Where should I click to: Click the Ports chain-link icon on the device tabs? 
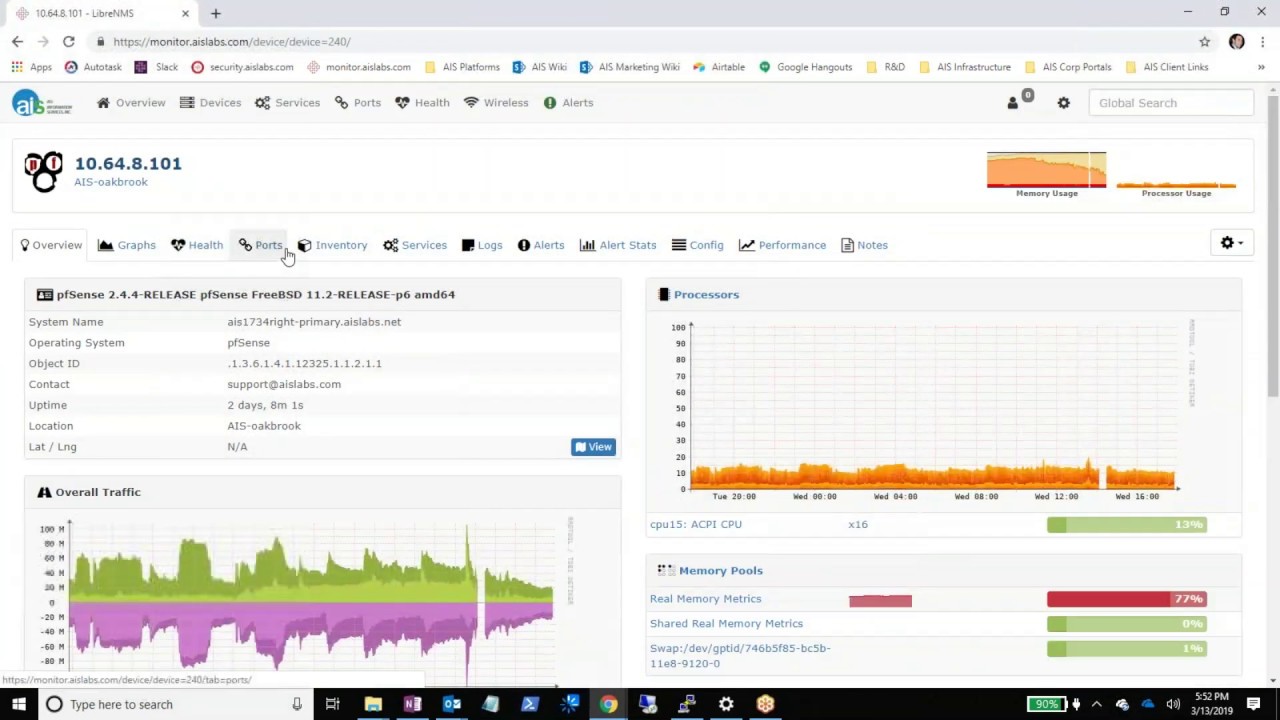click(245, 245)
